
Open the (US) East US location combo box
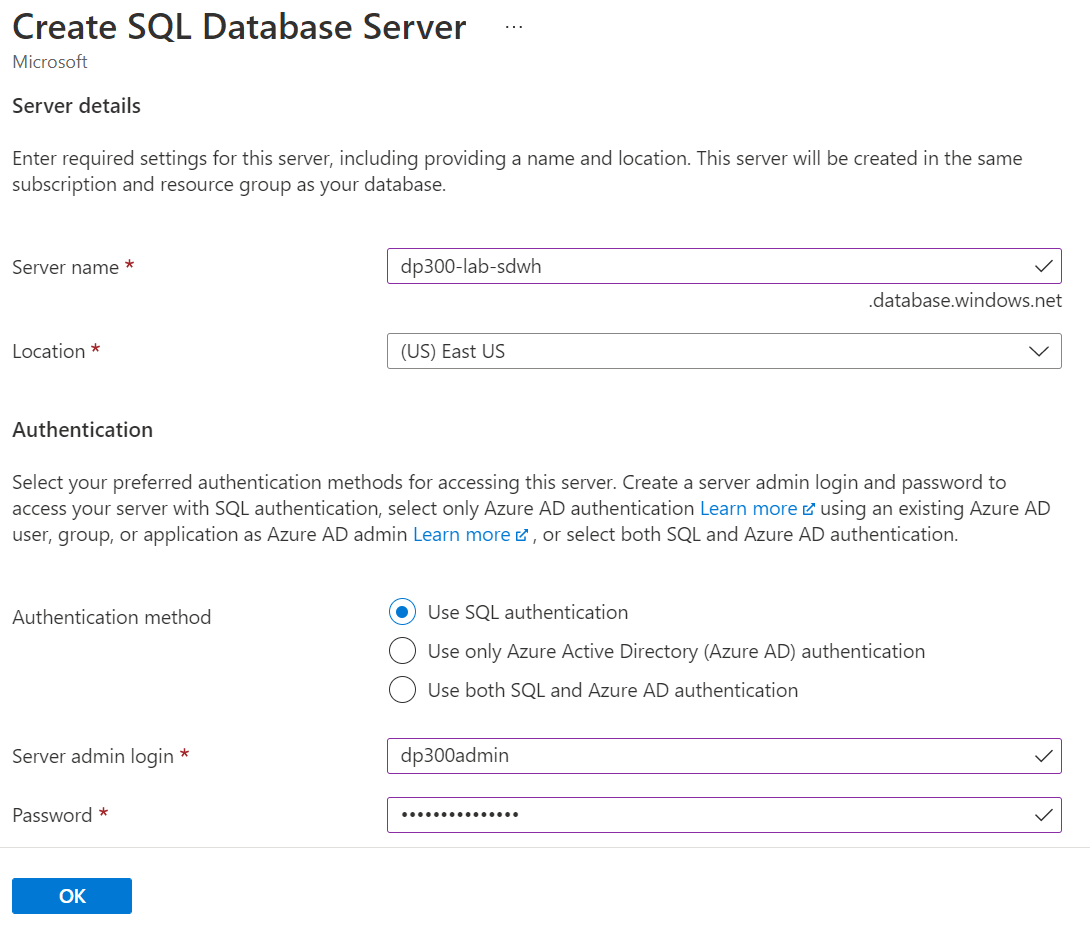(700, 351)
